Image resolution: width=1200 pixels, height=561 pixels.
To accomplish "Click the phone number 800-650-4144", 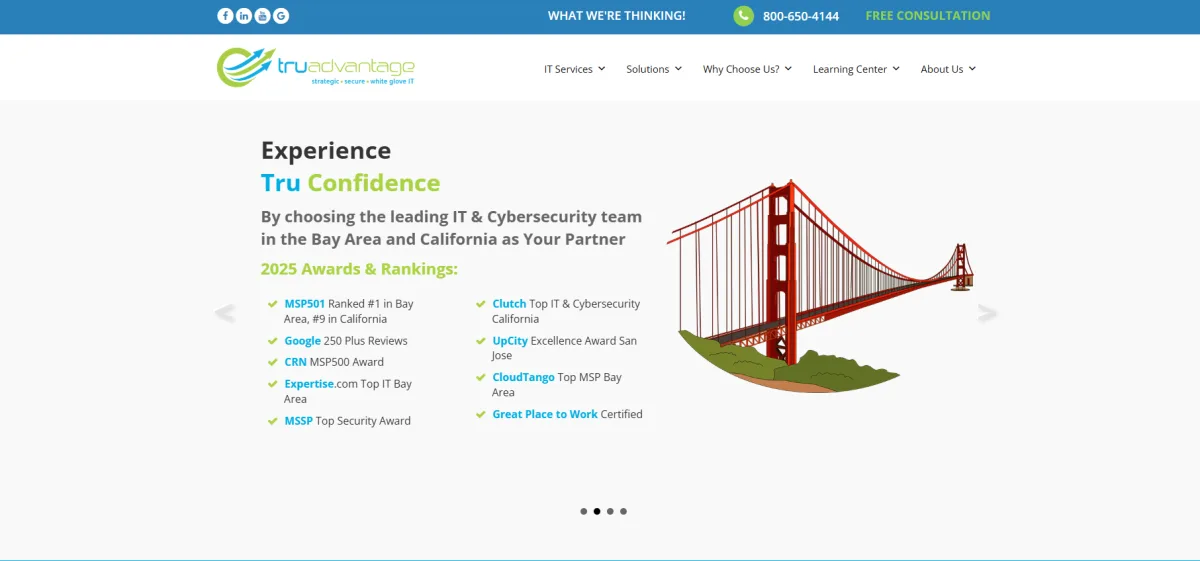I will click(801, 16).
